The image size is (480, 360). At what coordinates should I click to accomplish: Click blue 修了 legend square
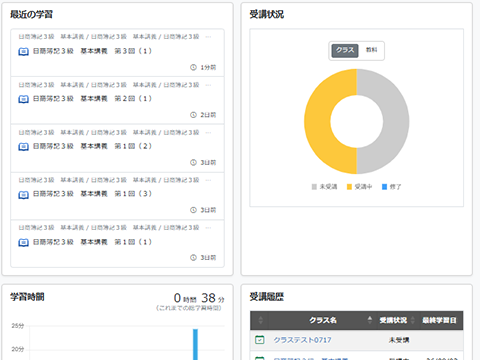click(x=384, y=187)
